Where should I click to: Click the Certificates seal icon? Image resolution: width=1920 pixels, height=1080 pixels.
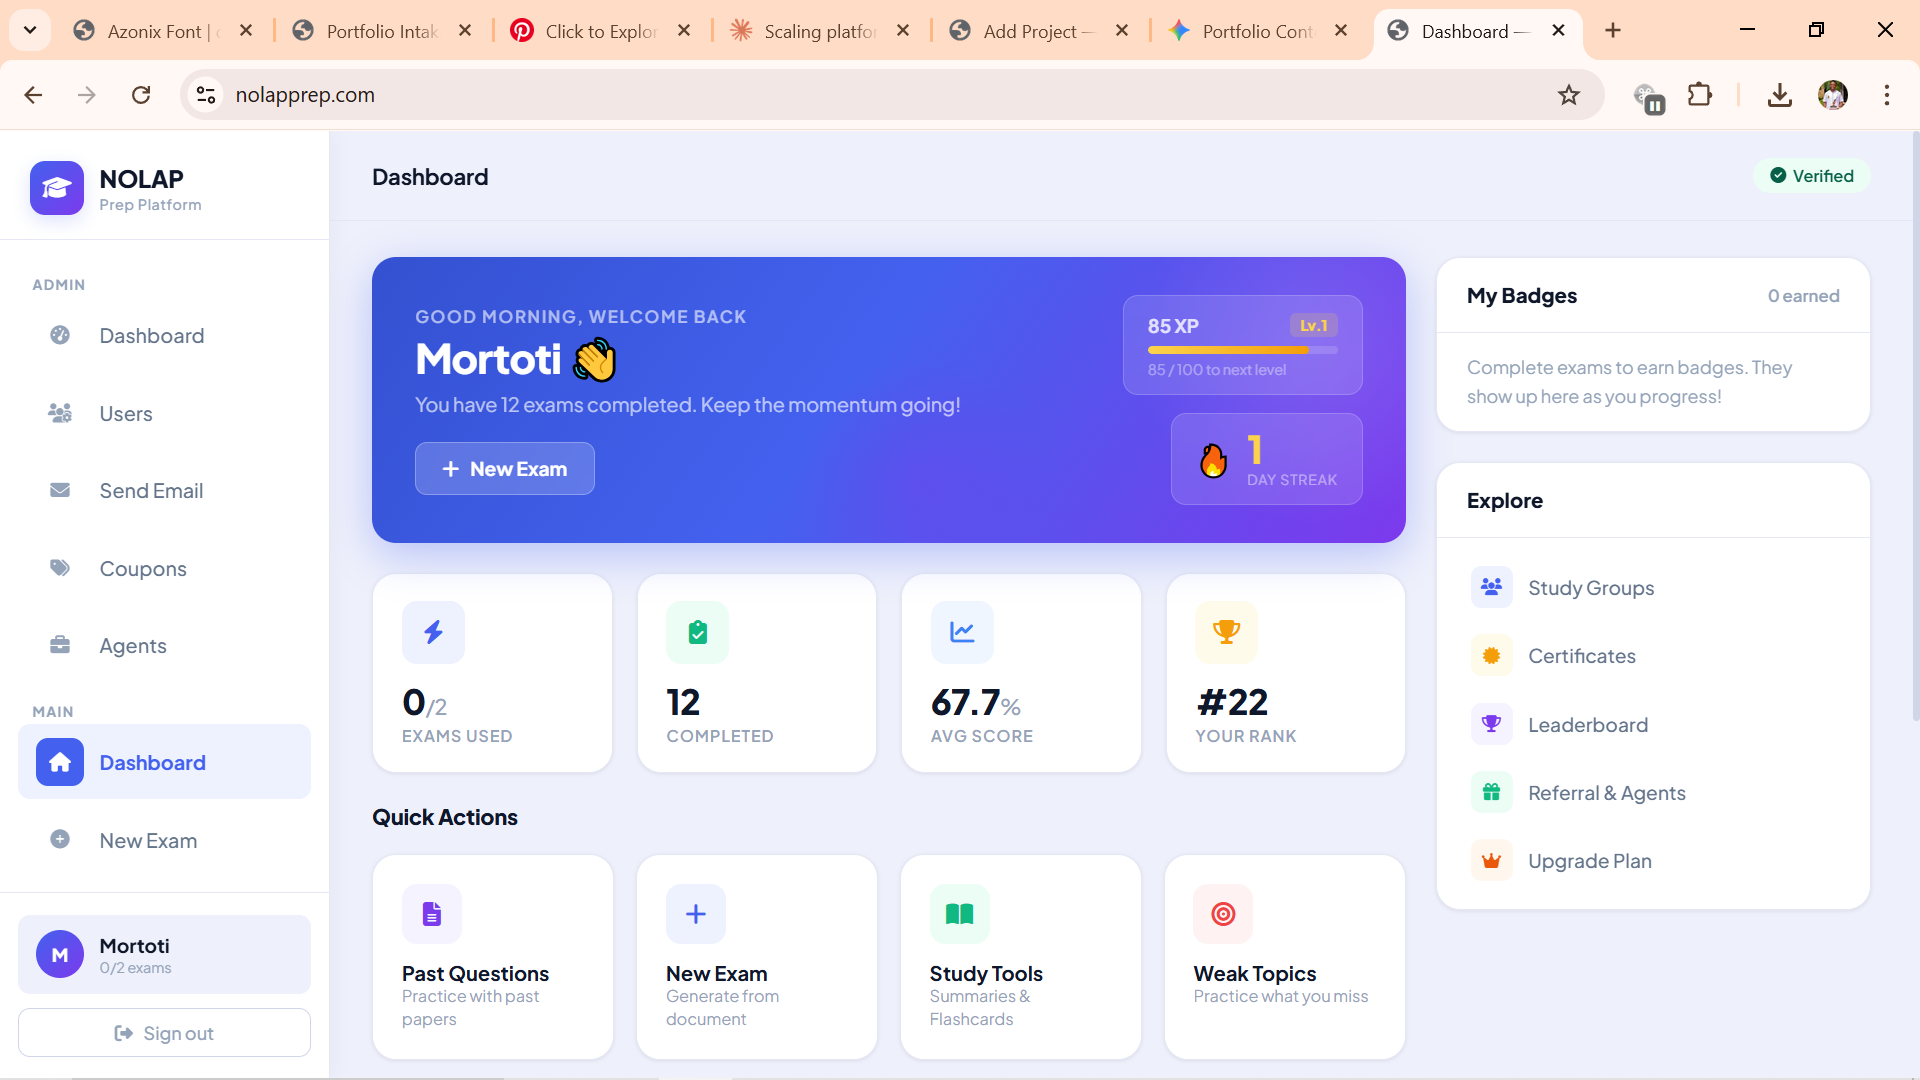[1491, 656]
